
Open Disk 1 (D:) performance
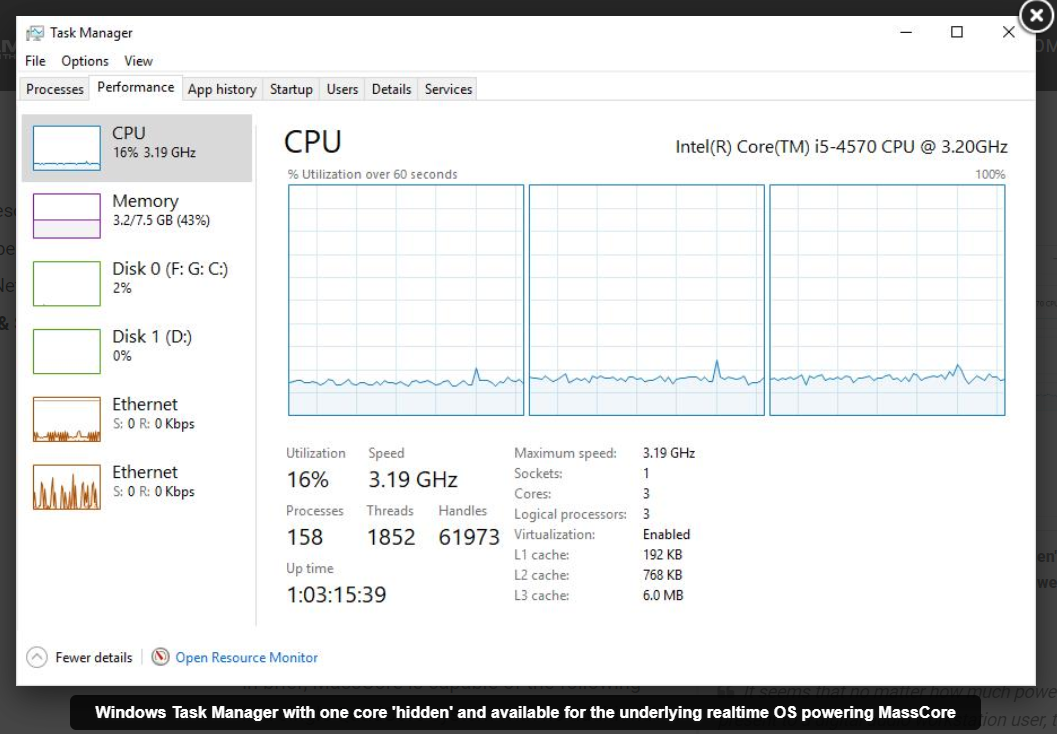pyautogui.click(x=67, y=351)
